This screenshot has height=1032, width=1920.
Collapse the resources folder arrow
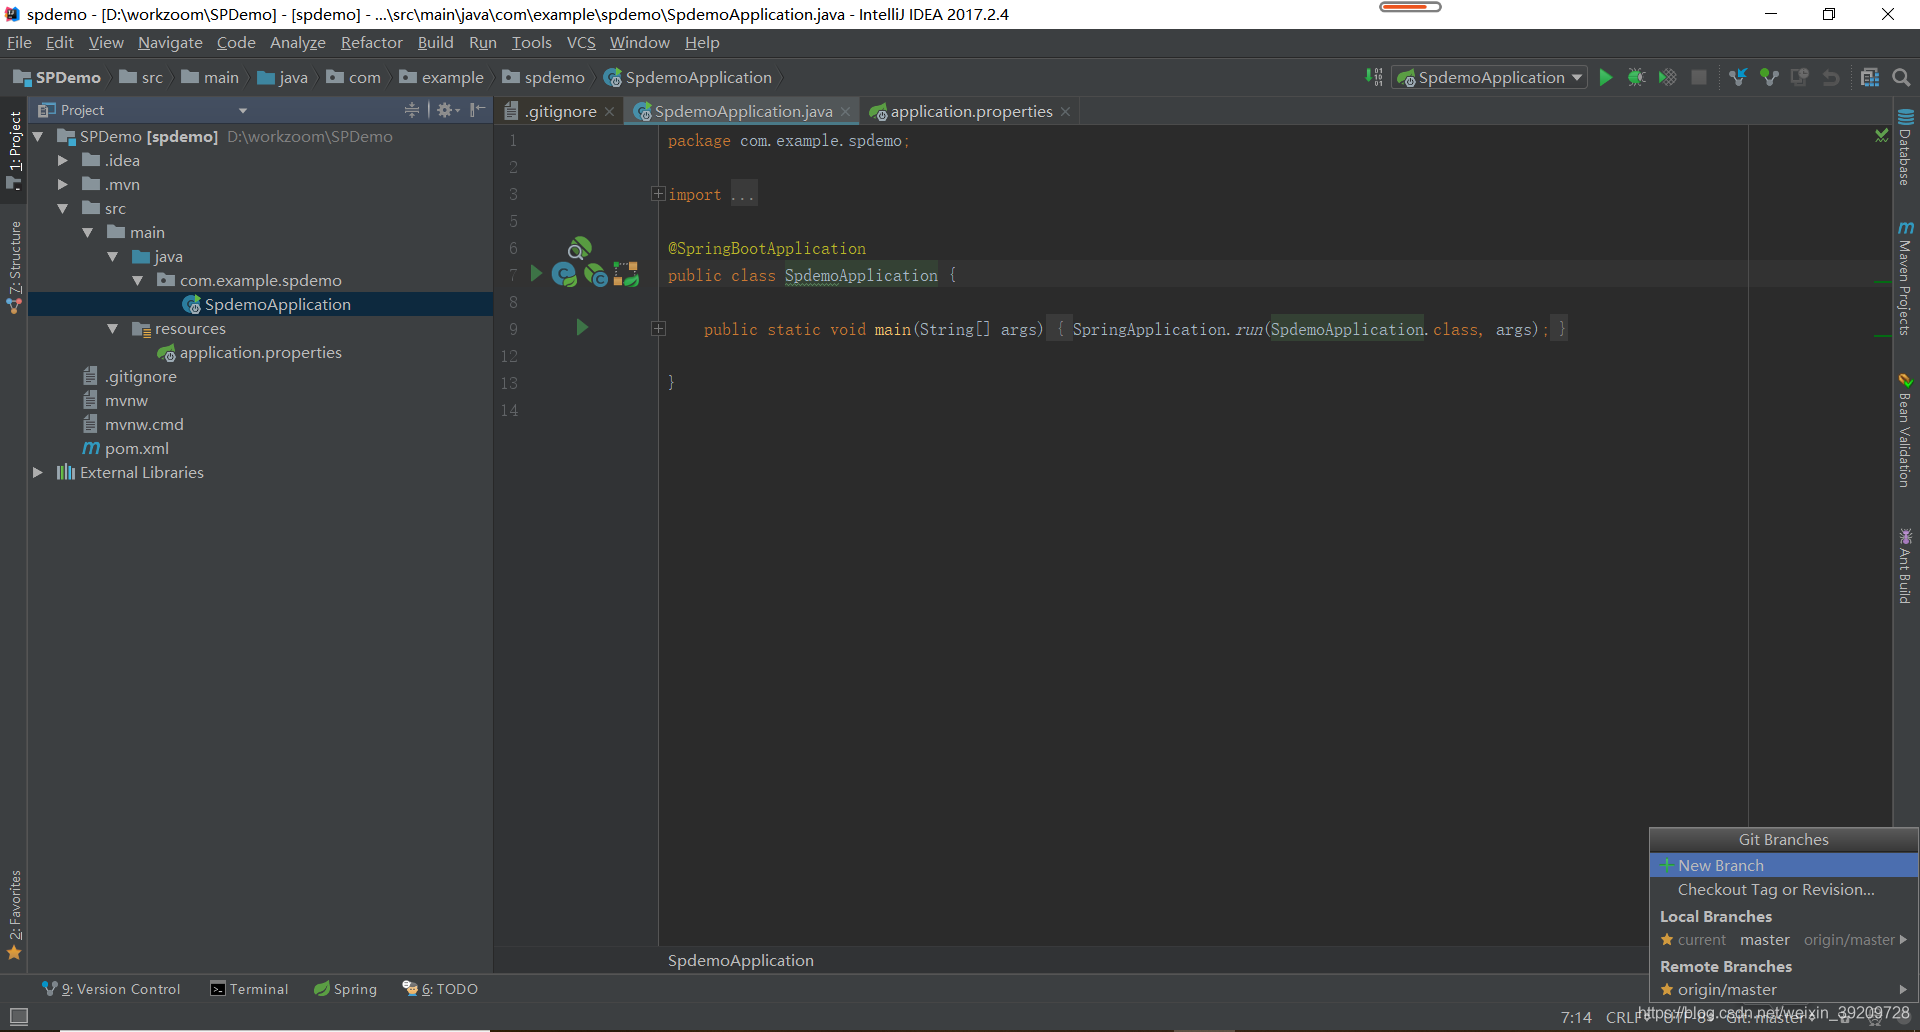point(113,328)
